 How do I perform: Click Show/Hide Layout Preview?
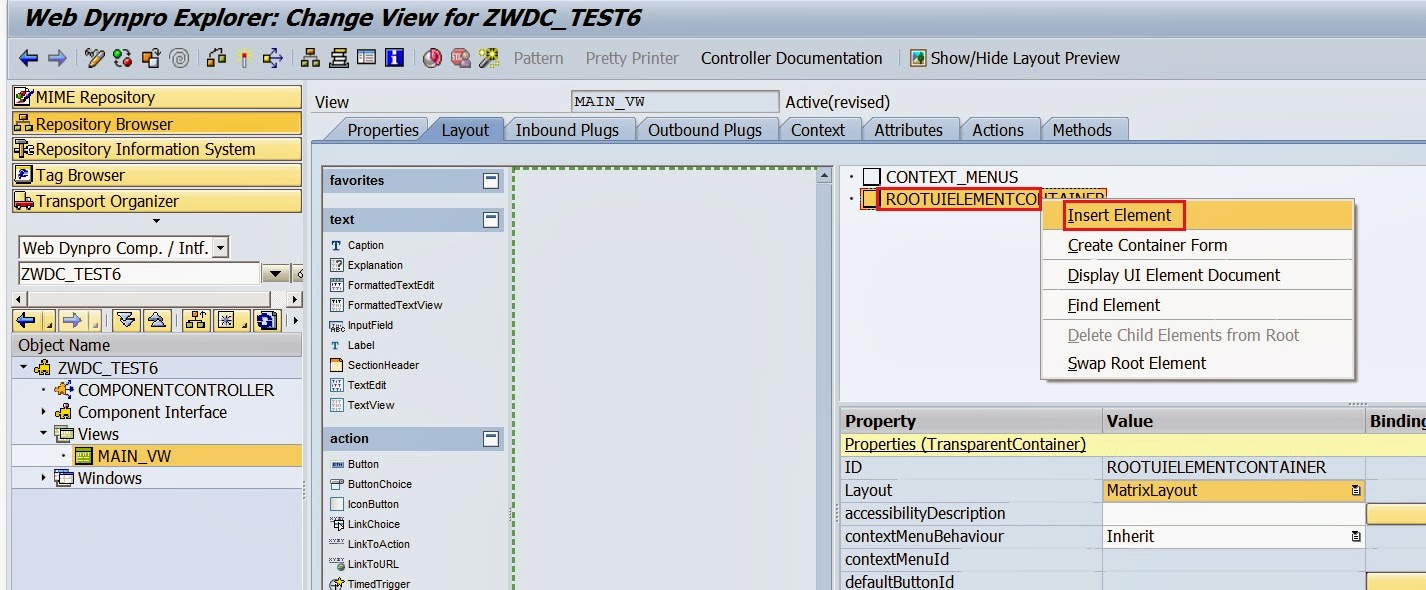pyautogui.click(x=1014, y=58)
